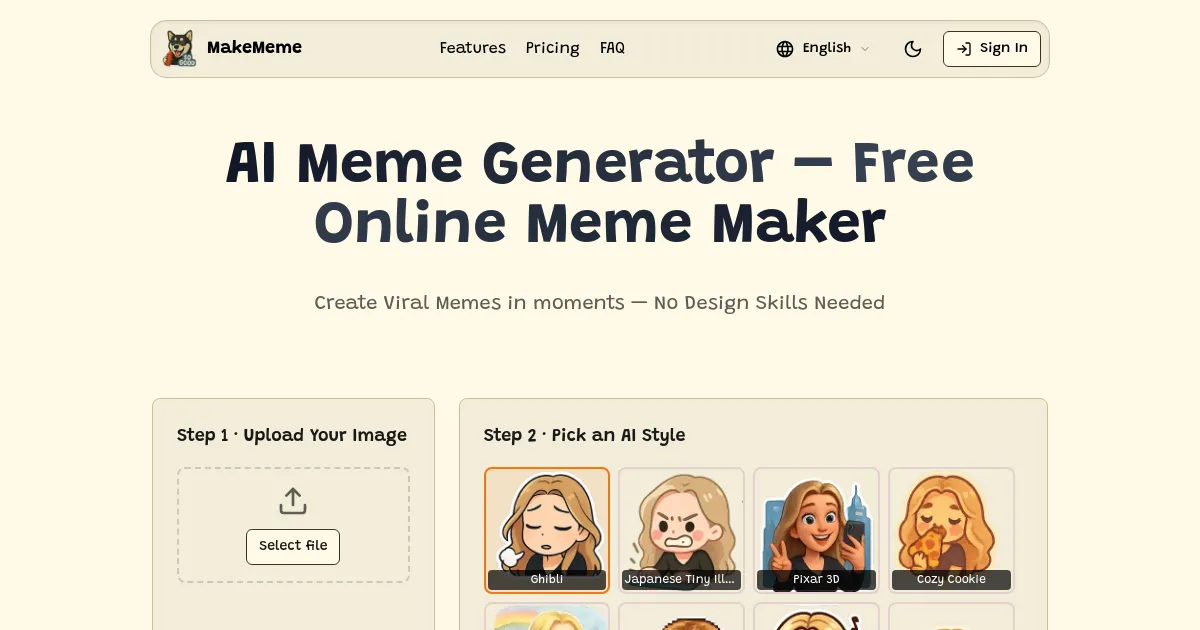1200x630 pixels.
Task: Choose the Japanese Tiny Illustration style
Action: (x=681, y=530)
